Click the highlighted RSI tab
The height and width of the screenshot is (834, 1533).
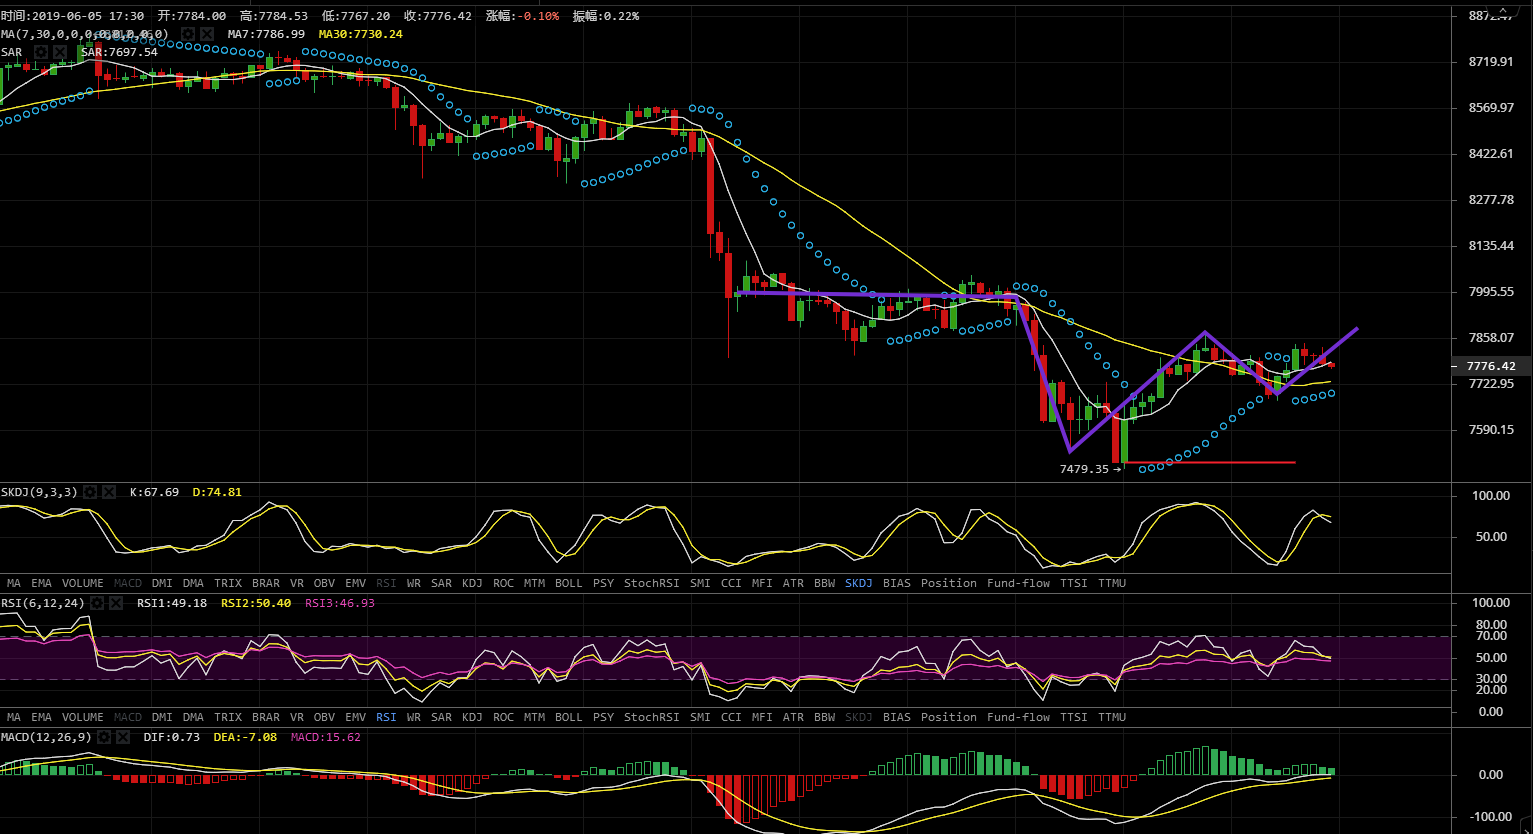(x=386, y=717)
